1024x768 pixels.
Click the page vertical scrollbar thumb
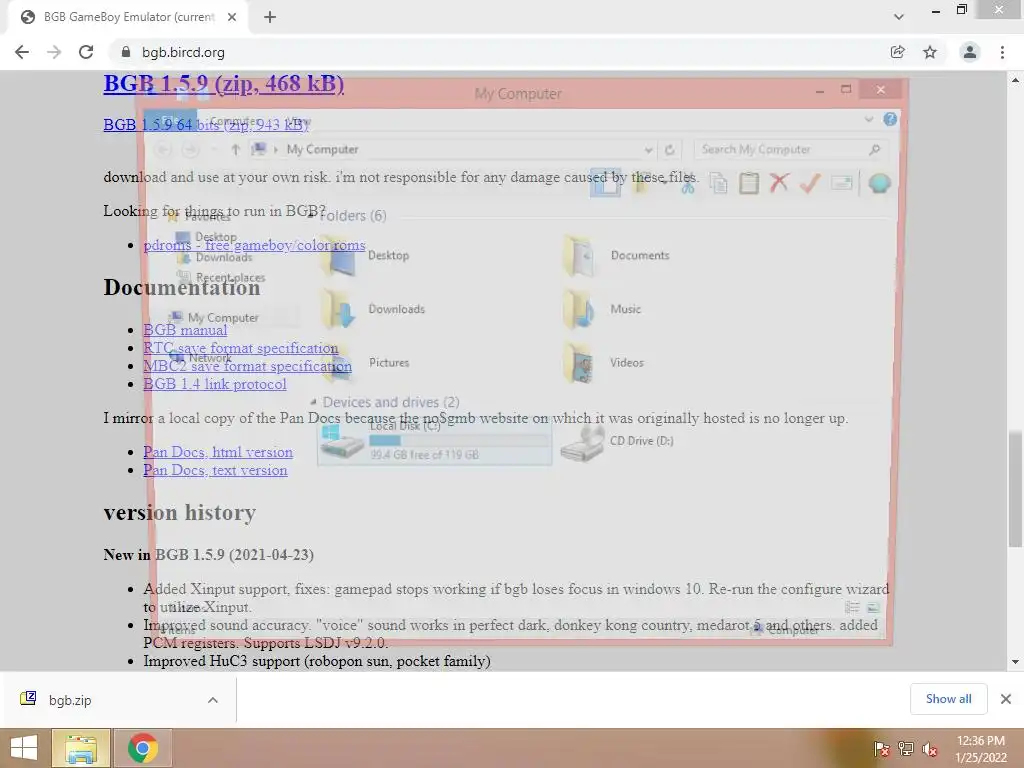(x=1016, y=488)
